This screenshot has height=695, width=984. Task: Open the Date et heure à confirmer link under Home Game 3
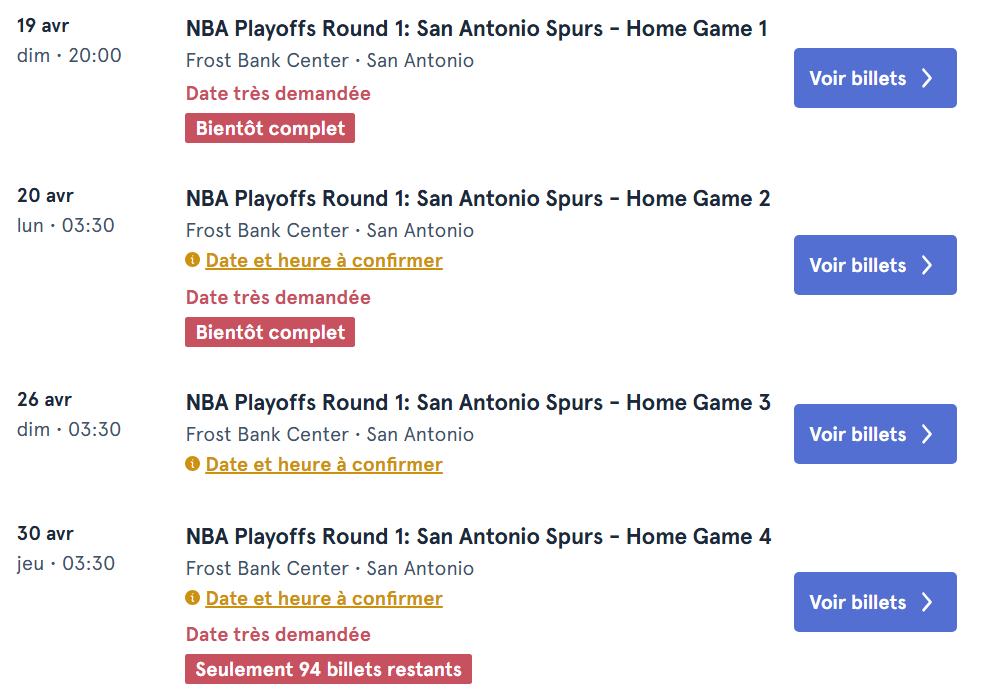pos(323,464)
